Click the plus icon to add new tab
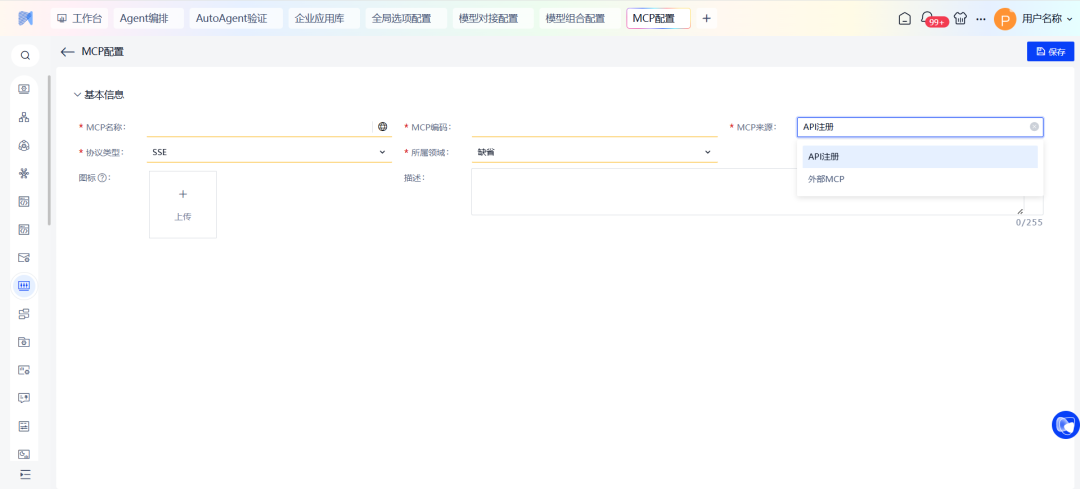The width and height of the screenshot is (1080, 489). click(707, 18)
